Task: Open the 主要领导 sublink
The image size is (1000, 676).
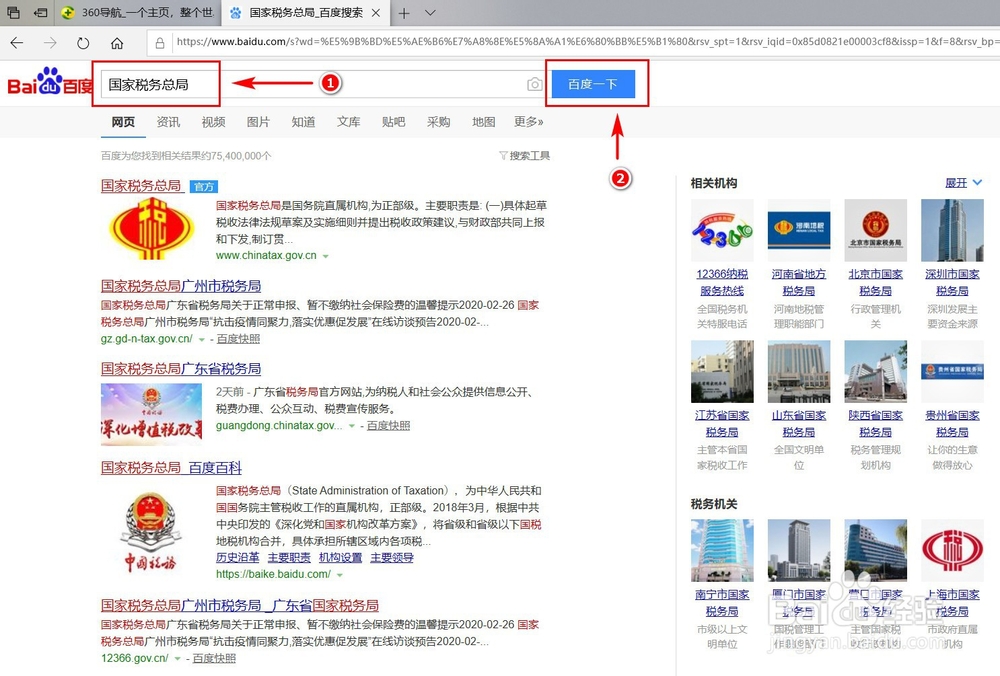Action: pyautogui.click(x=392, y=557)
